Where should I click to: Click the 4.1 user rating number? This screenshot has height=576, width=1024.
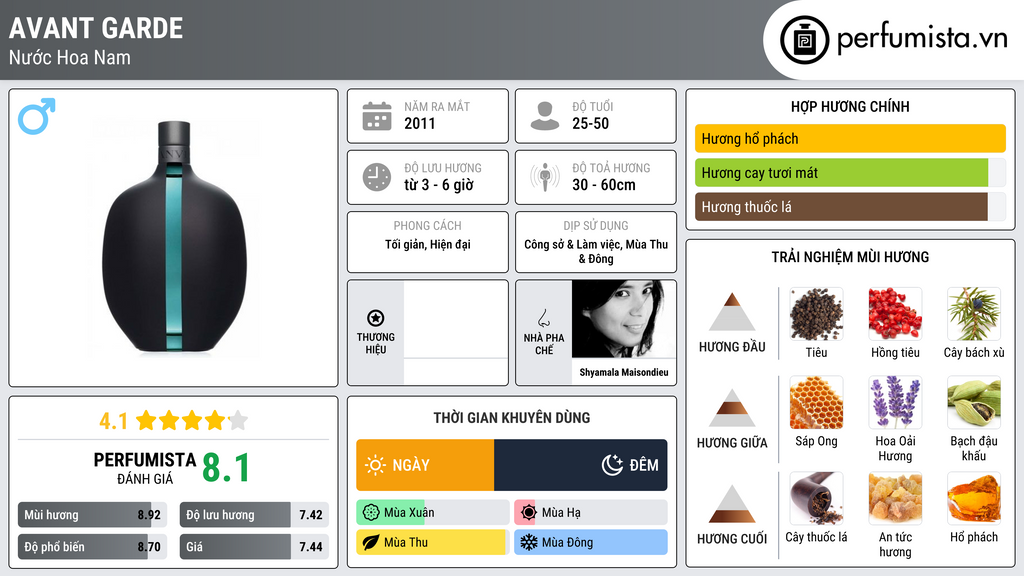click(113, 421)
